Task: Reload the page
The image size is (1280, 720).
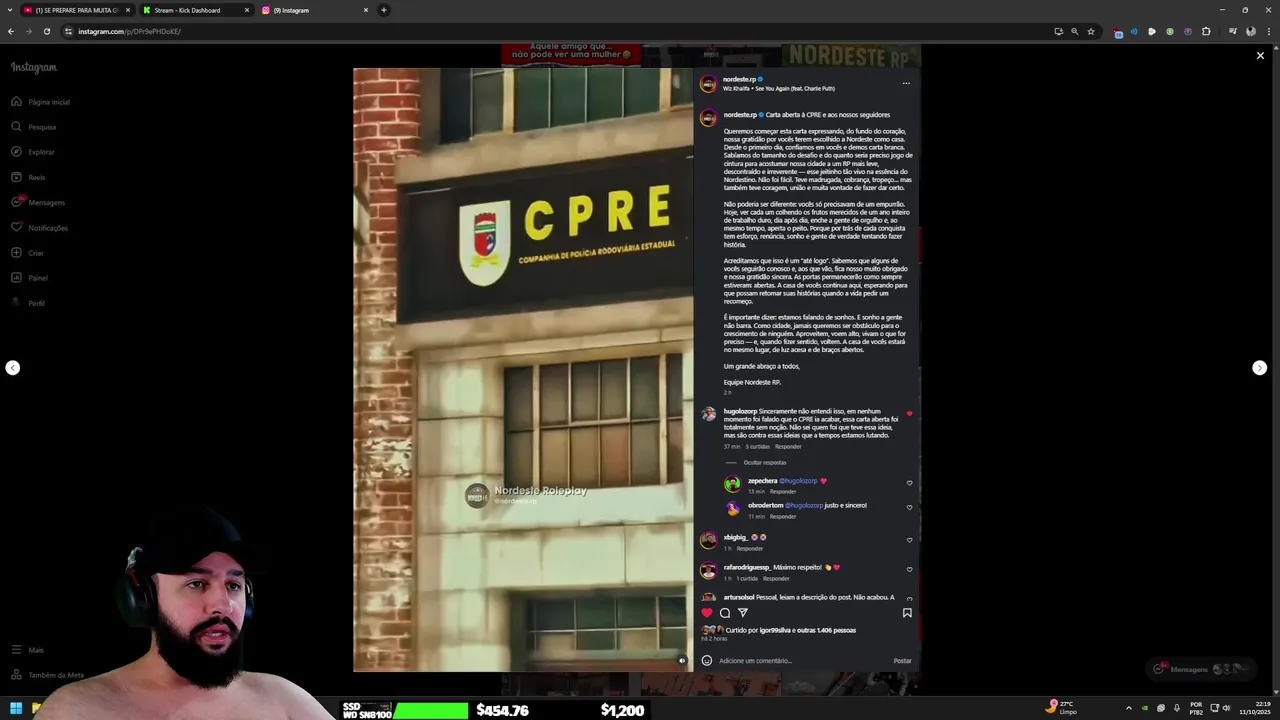Action: 46,31
